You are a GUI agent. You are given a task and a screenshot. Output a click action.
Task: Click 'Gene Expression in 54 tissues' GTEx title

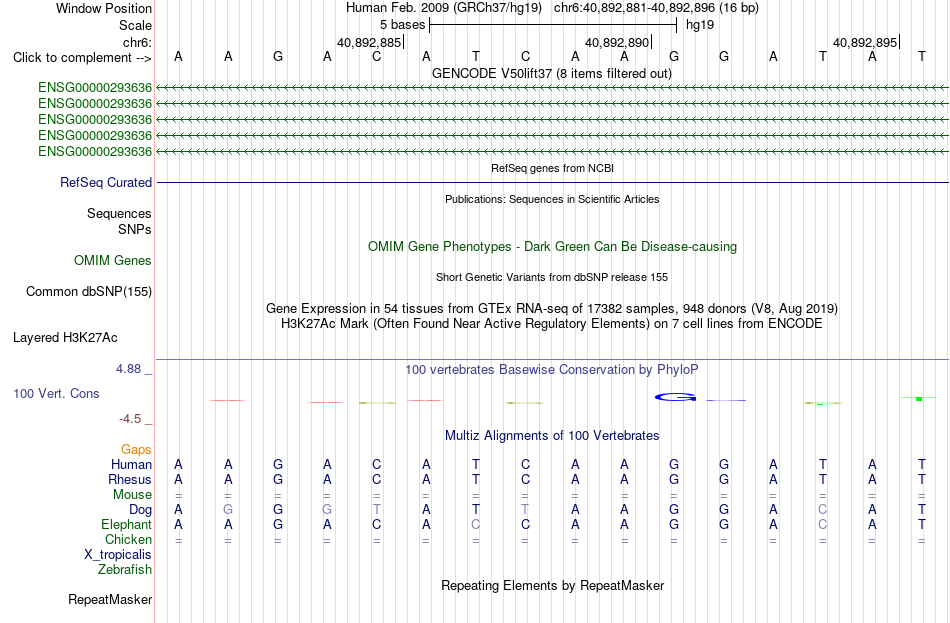(552, 308)
